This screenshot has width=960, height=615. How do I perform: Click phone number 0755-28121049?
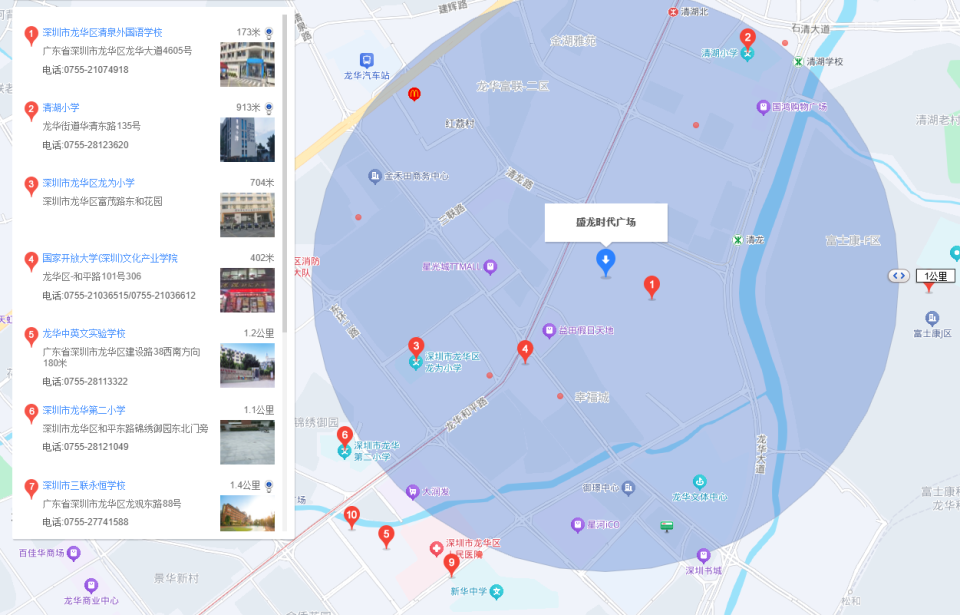[96, 447]
